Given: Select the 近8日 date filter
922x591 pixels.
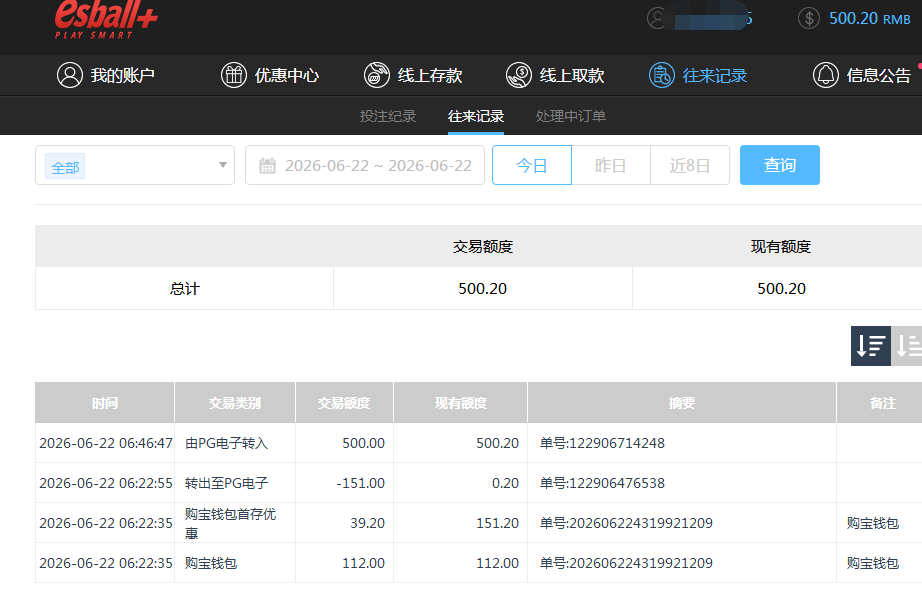Looking at the screenshot, I should (690, 165).
